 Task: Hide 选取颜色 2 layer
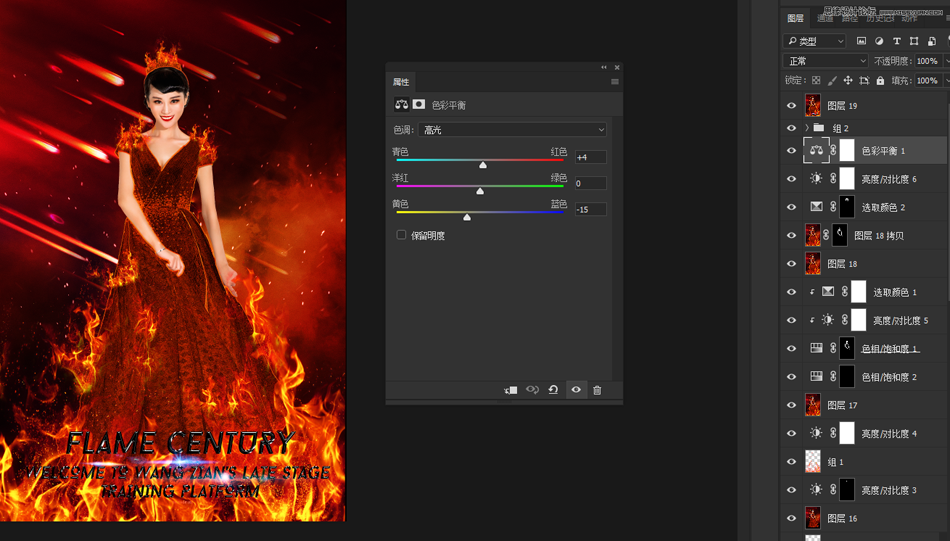click(x=791, y=207)
